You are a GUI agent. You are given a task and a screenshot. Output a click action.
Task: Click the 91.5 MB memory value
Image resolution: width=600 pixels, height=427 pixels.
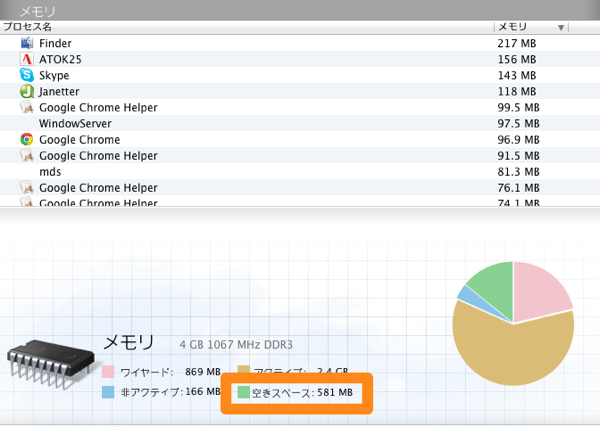[x=518, y=156]
